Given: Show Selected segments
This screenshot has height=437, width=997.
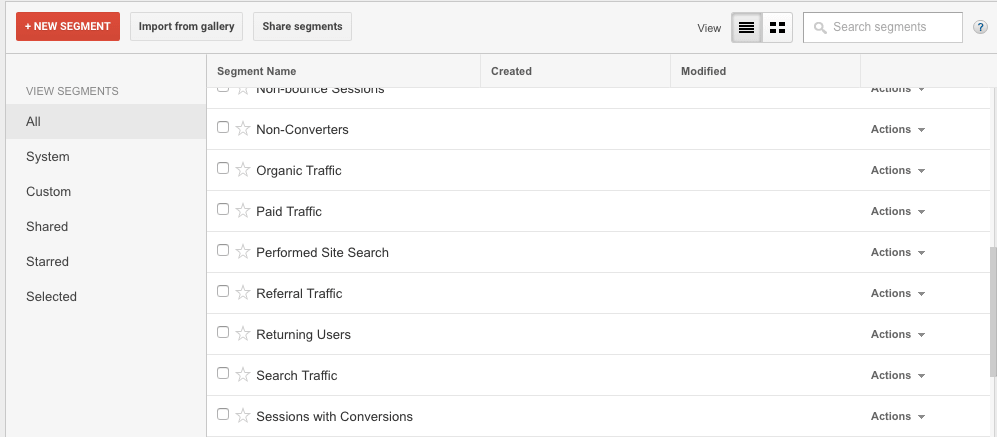Looking at the screenshot, I should coord(106,296).
